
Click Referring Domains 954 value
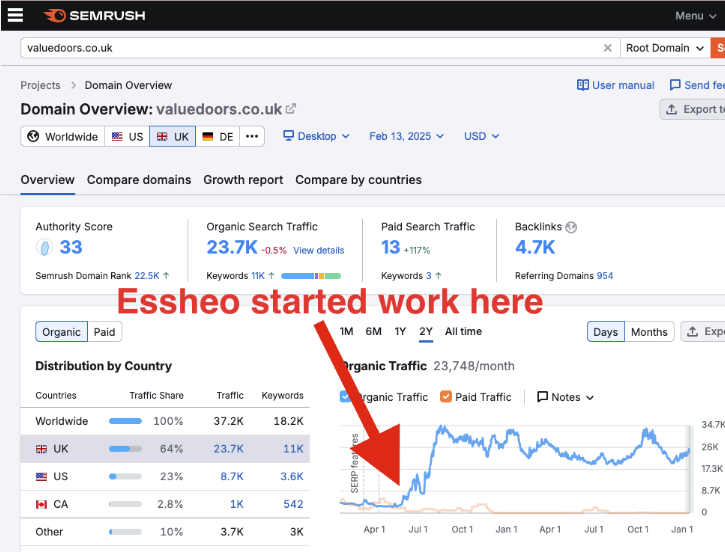[x=605, y=276]
